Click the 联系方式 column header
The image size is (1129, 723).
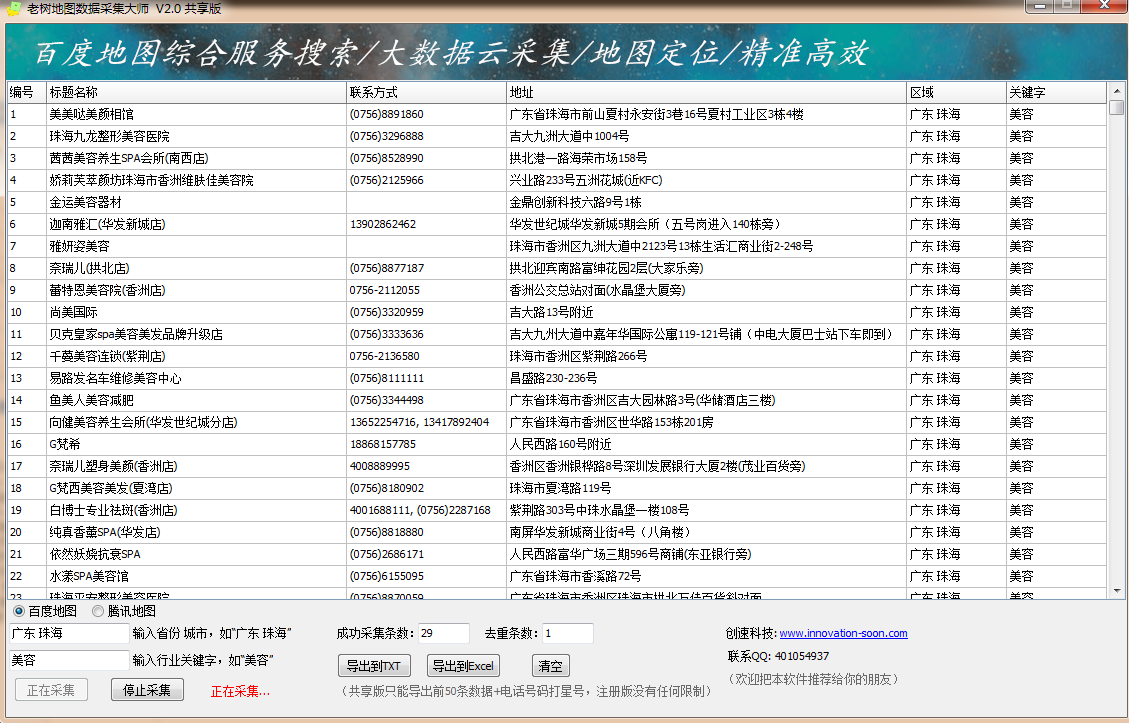point(426,92)
